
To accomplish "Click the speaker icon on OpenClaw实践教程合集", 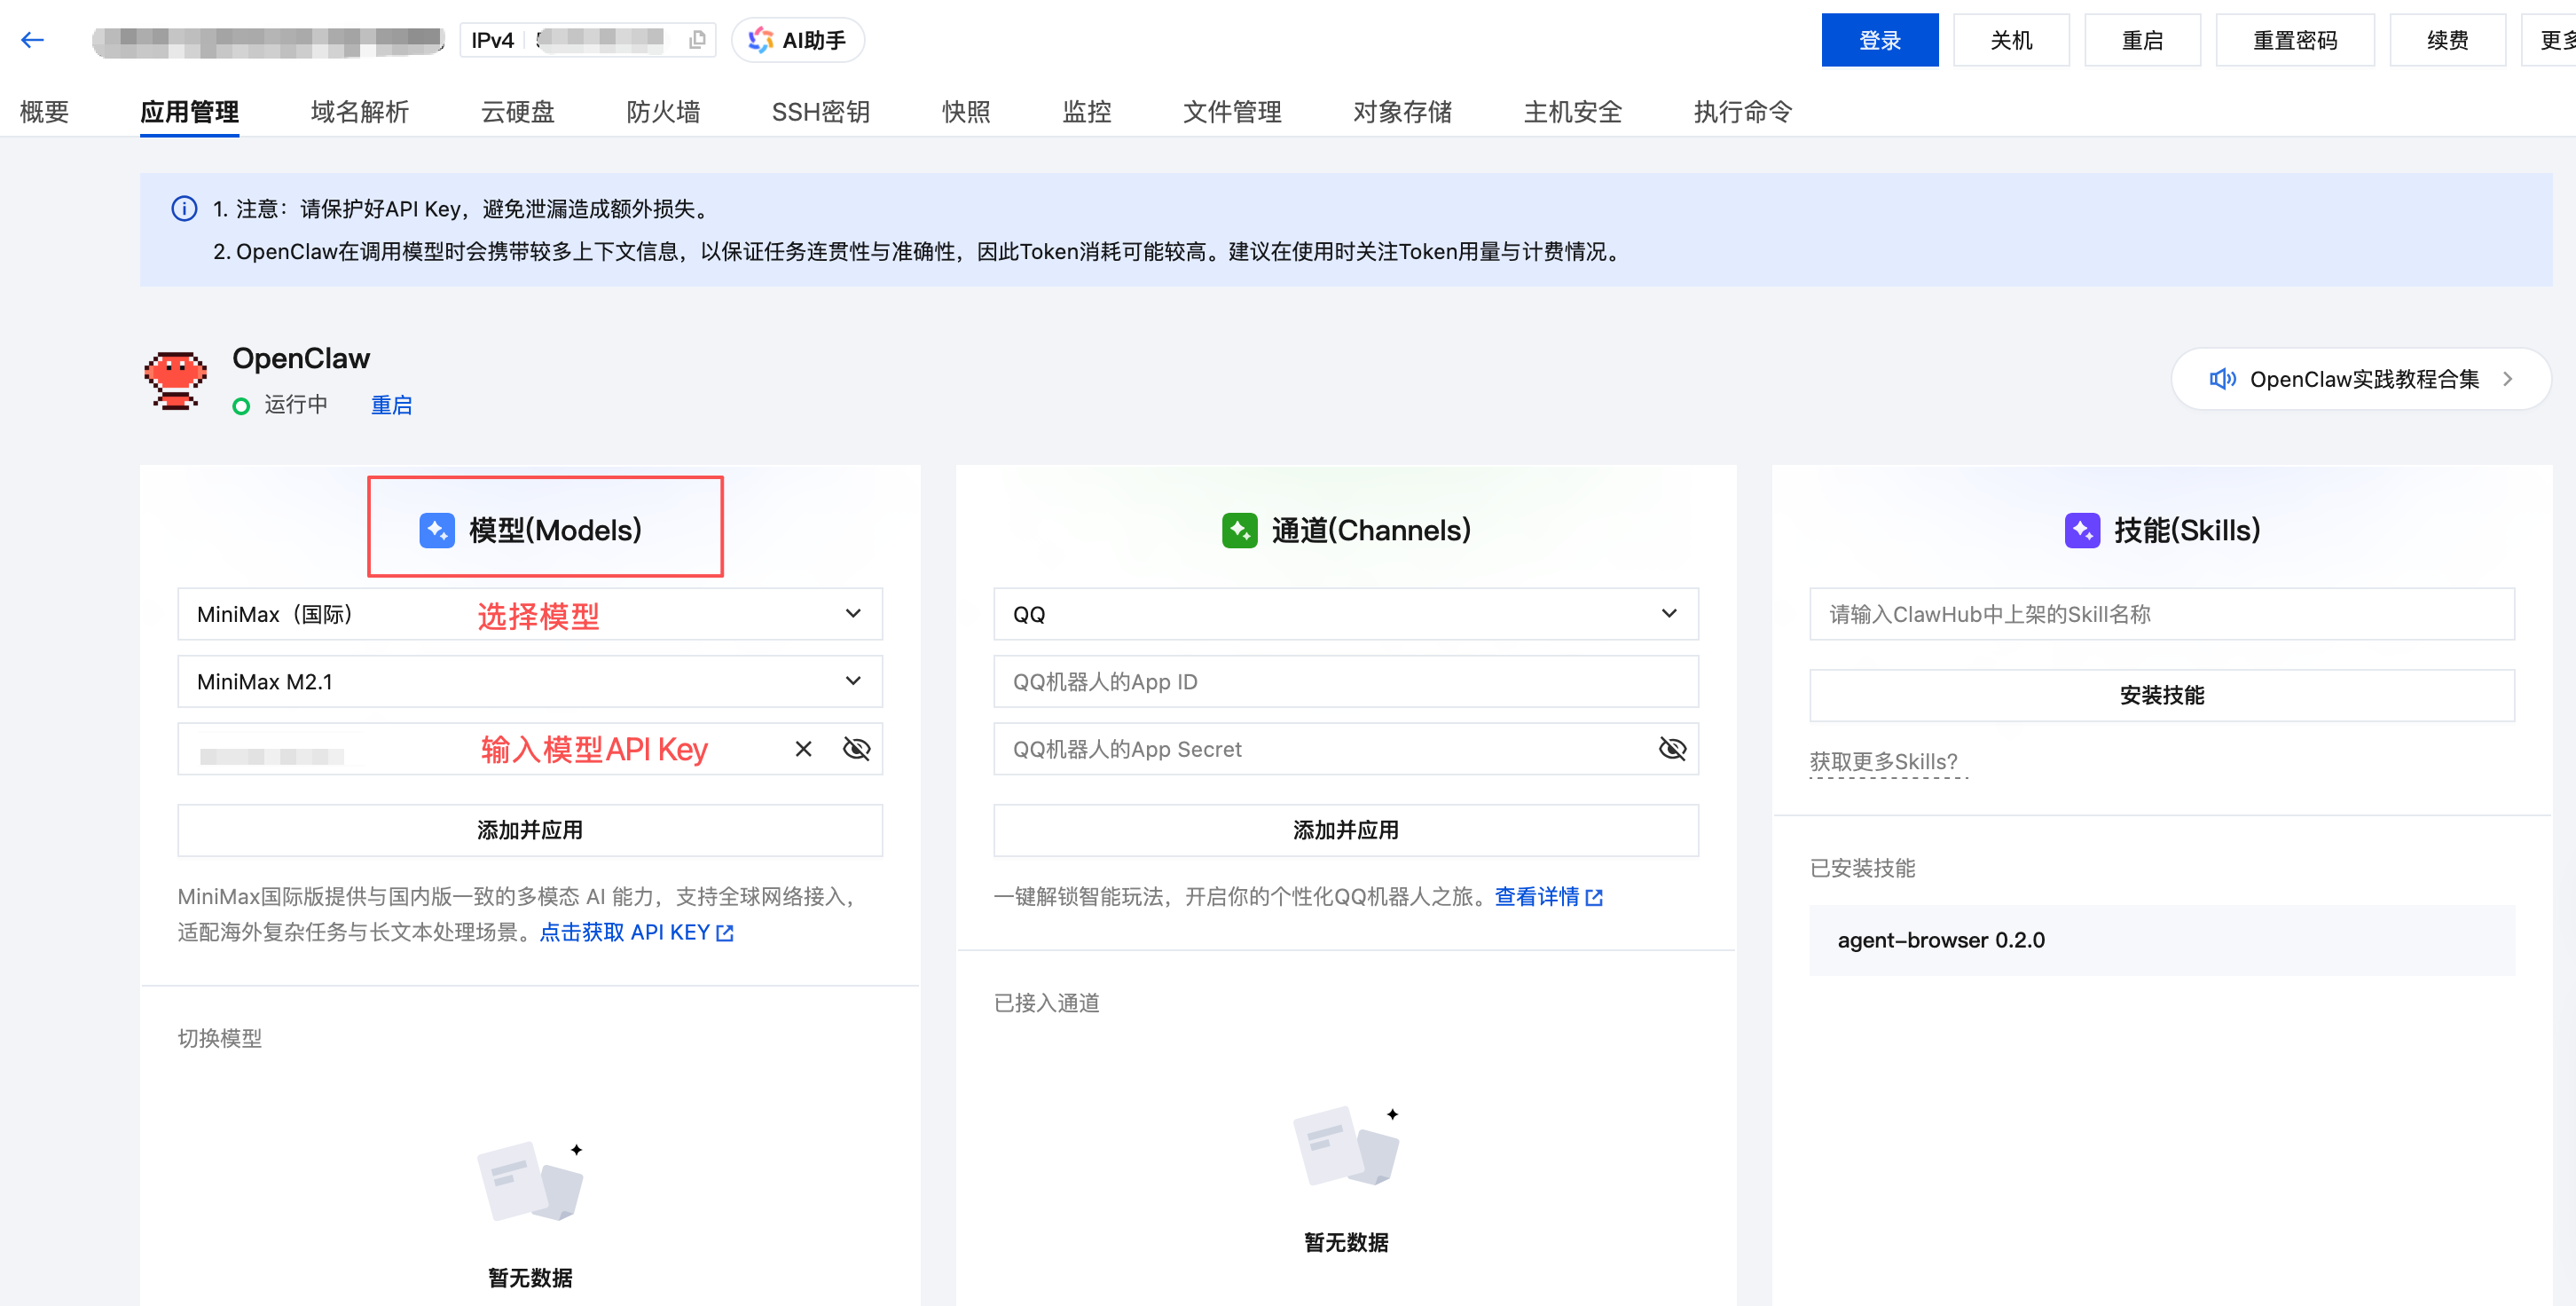I will click(2222, 379).
